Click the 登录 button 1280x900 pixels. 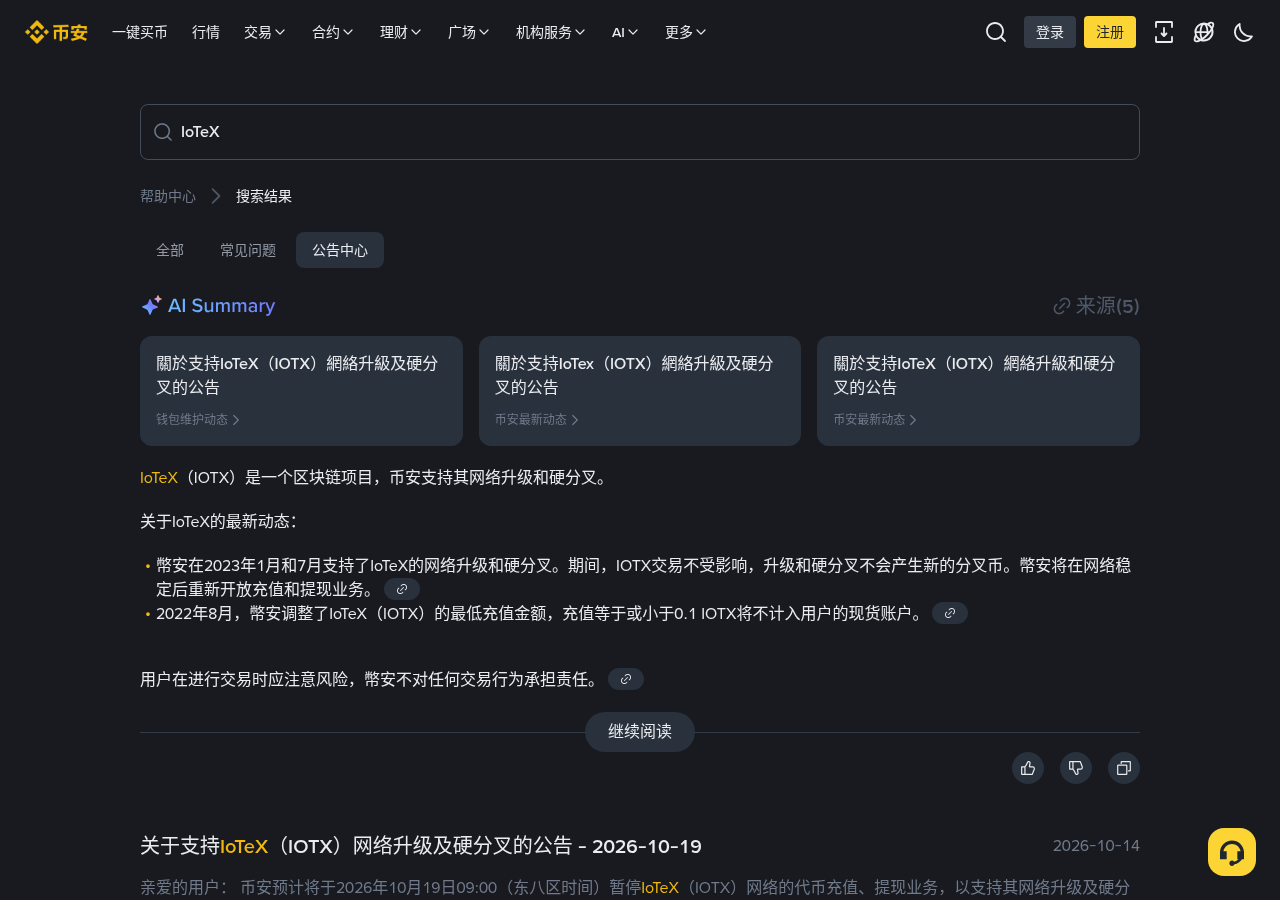(x=1050, y=32)
